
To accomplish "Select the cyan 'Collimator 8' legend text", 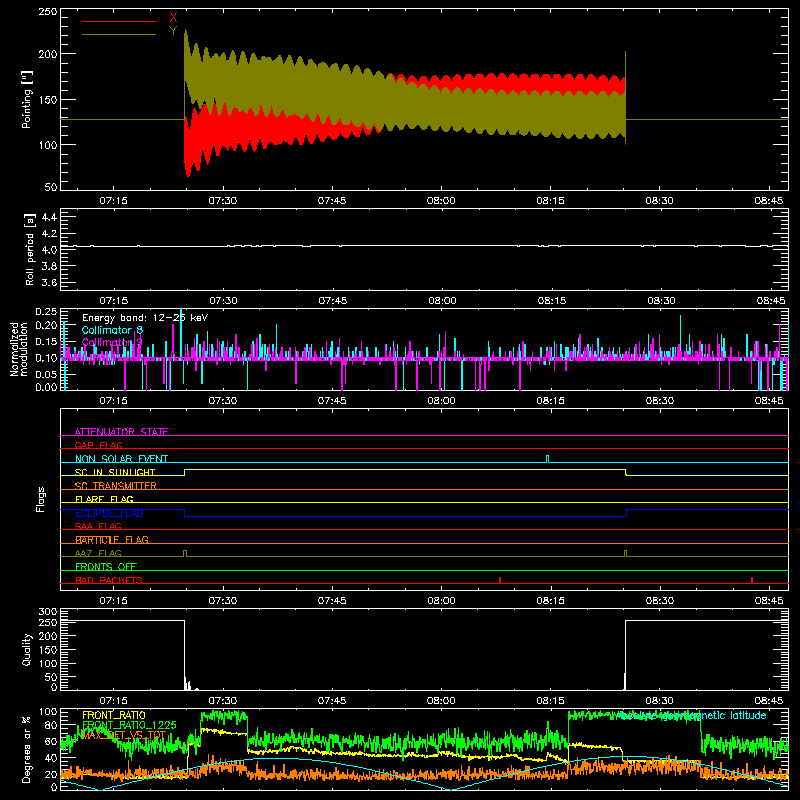I will 112,330.
